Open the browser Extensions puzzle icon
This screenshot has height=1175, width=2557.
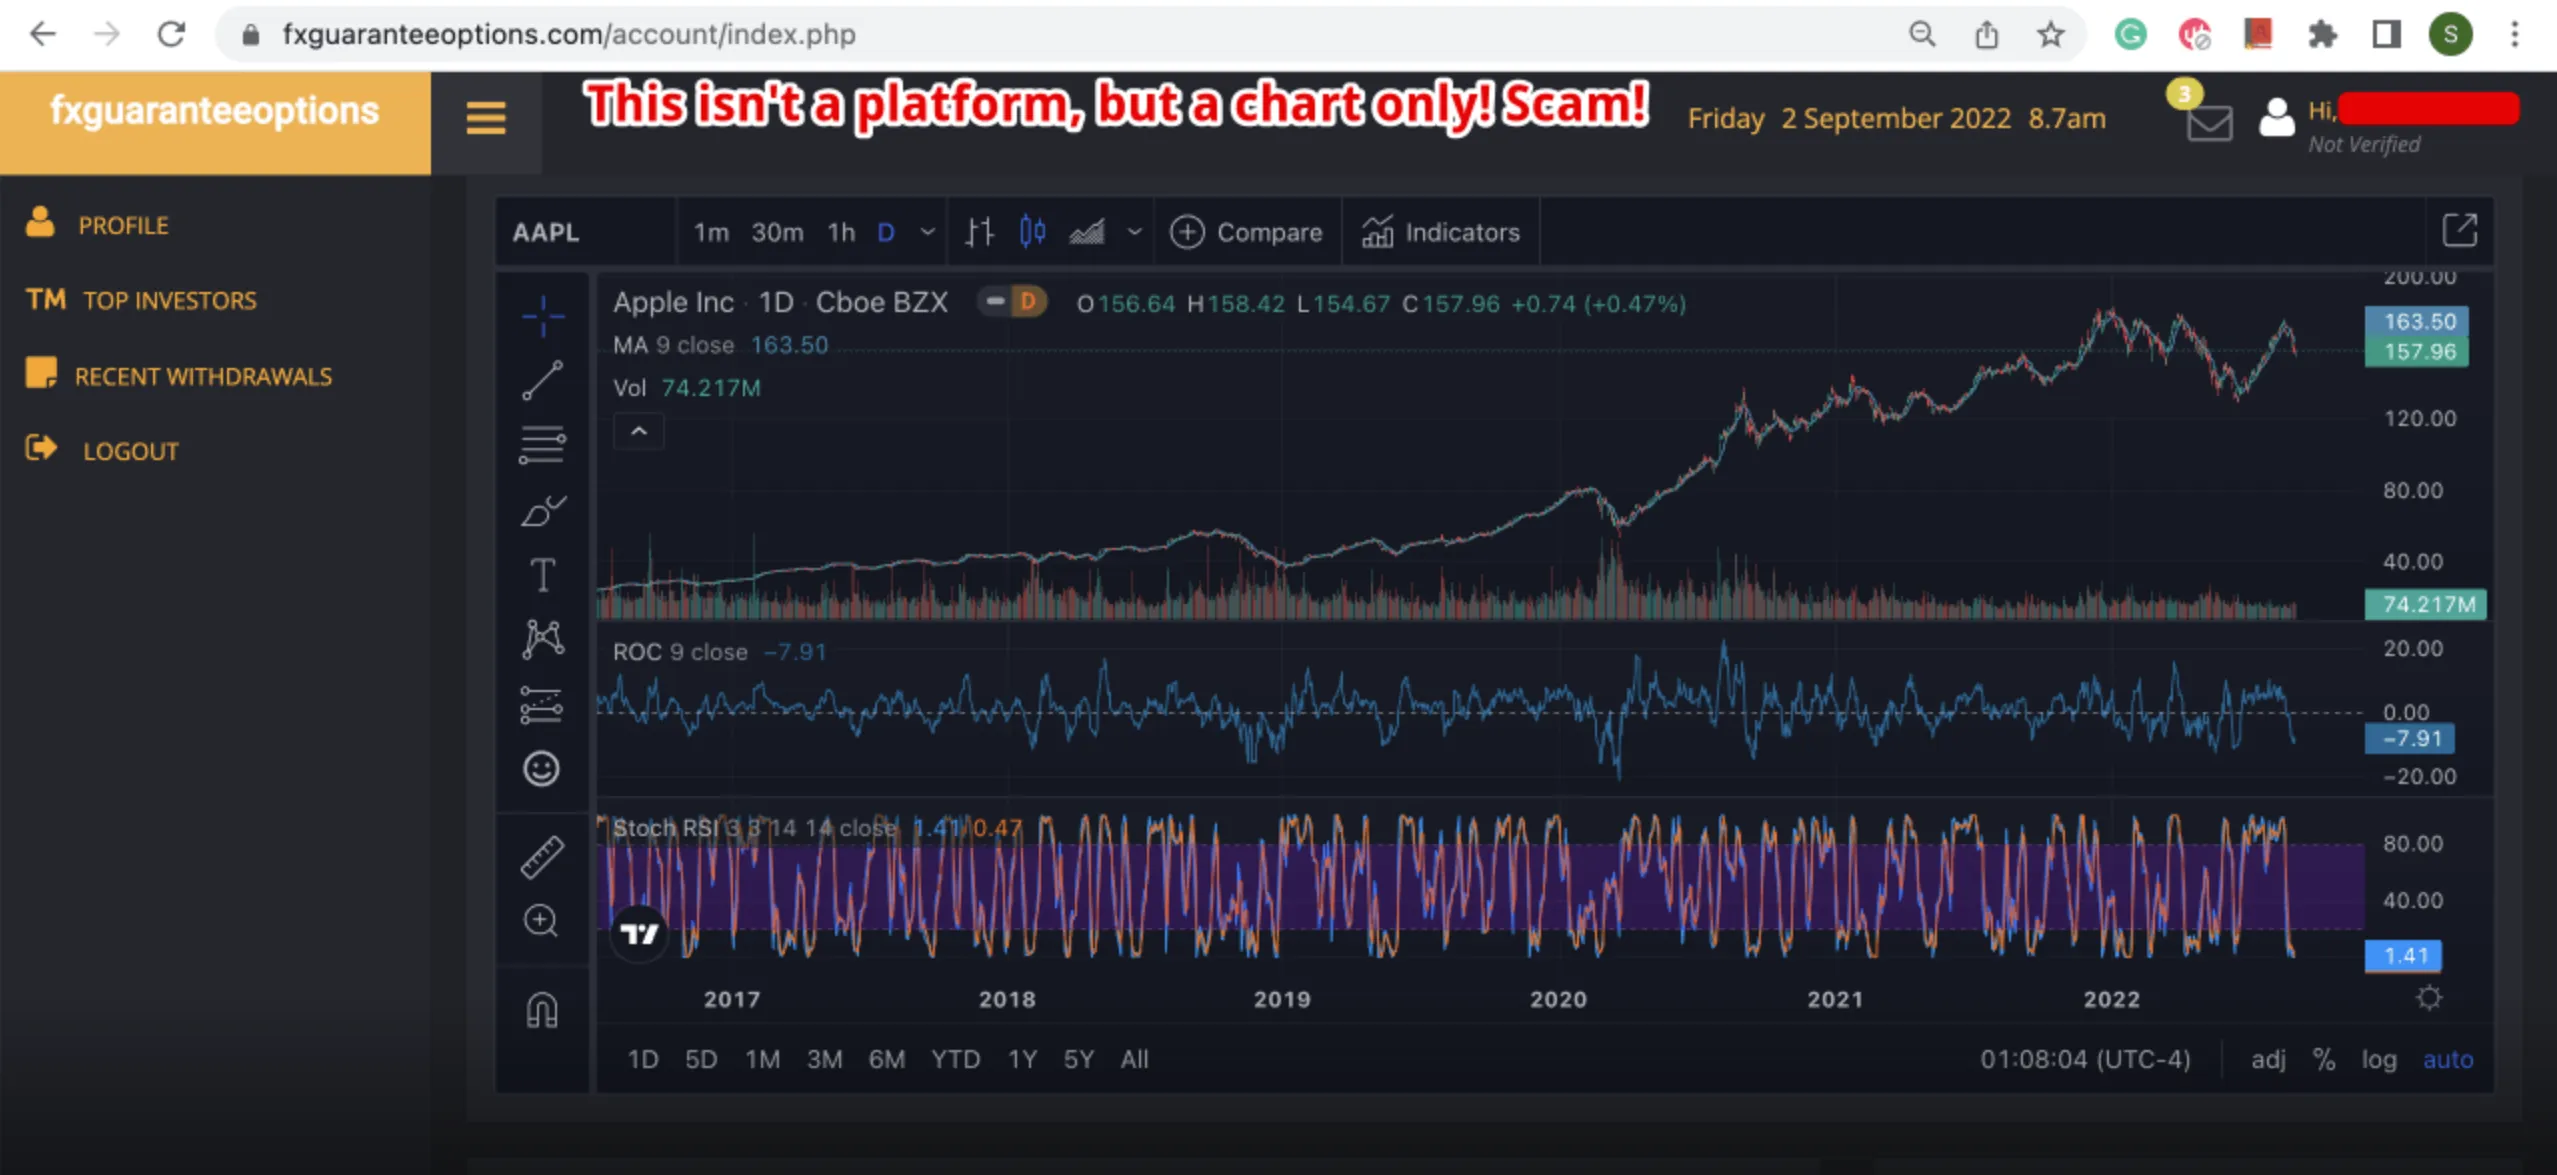click(x=2322, y=35)
